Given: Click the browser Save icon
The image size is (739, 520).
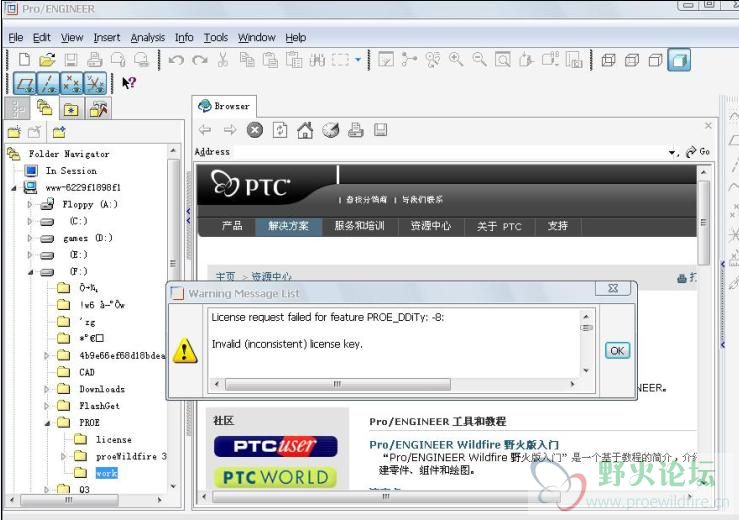Looking at the screenshot, I should [x=380, y=130].
